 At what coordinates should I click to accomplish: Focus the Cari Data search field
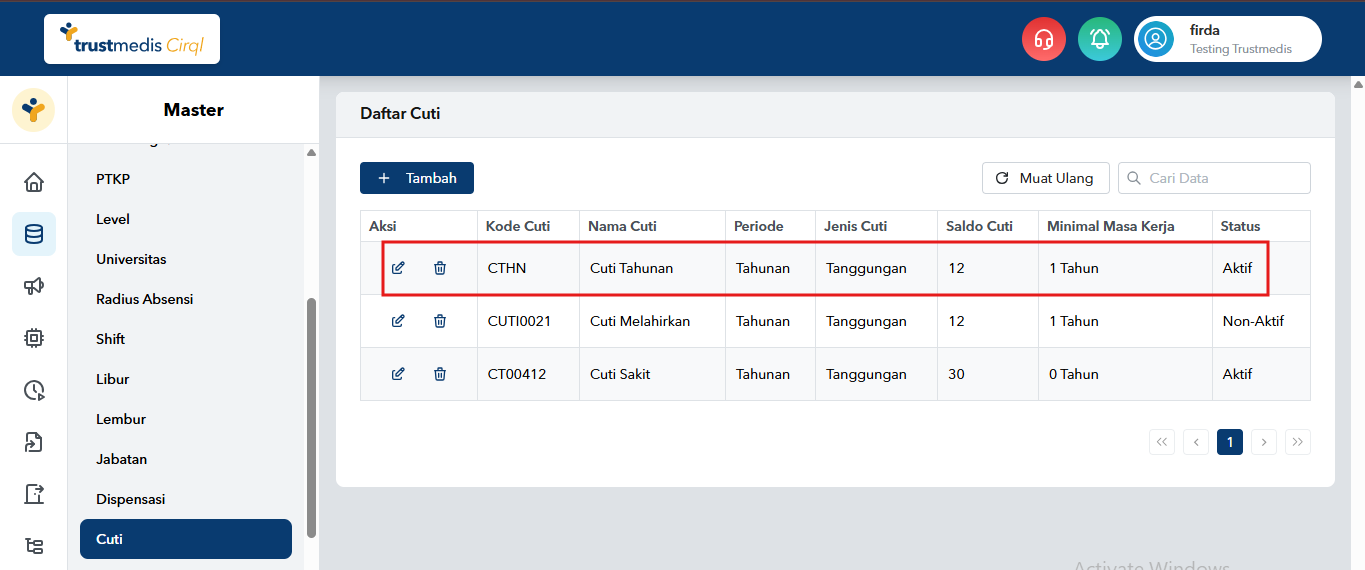pos(1214,178)
